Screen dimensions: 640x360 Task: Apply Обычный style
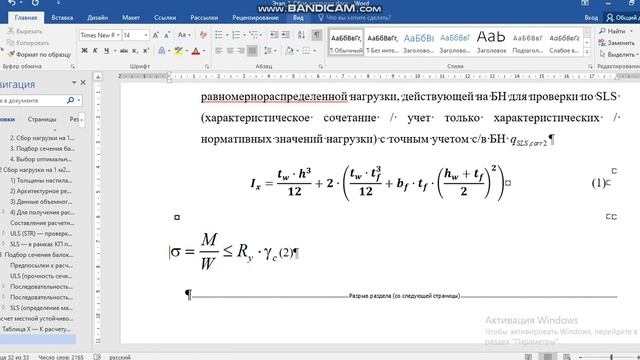coord(346,42)
